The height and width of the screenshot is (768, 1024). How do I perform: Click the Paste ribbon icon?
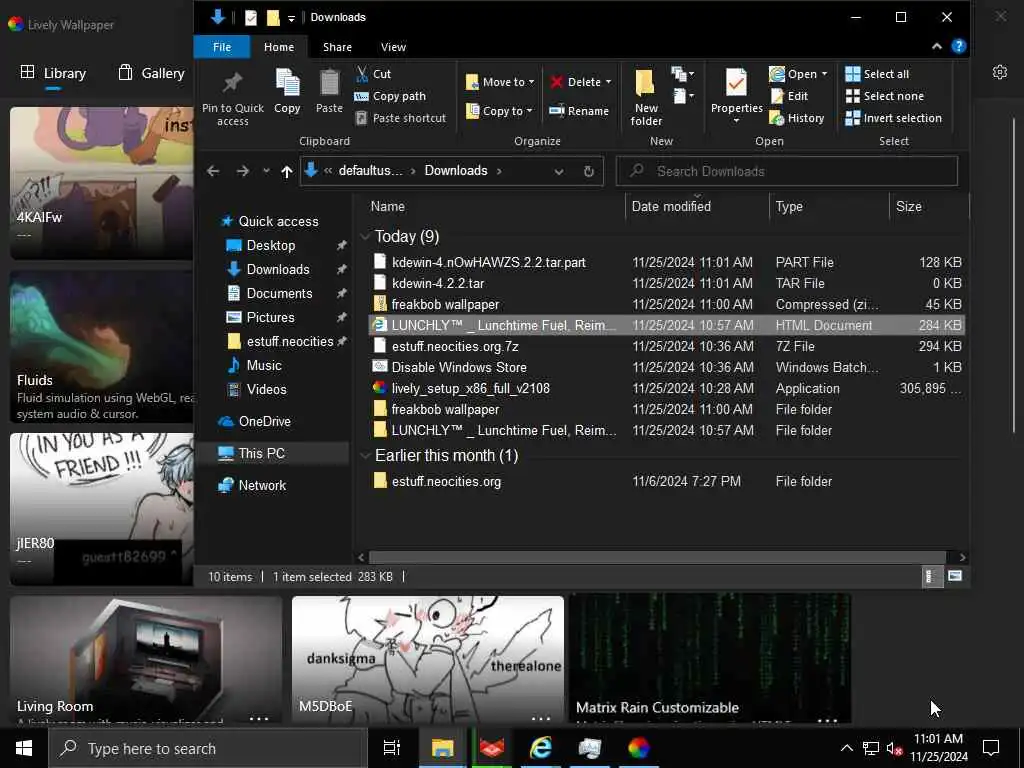click(329, 91)
